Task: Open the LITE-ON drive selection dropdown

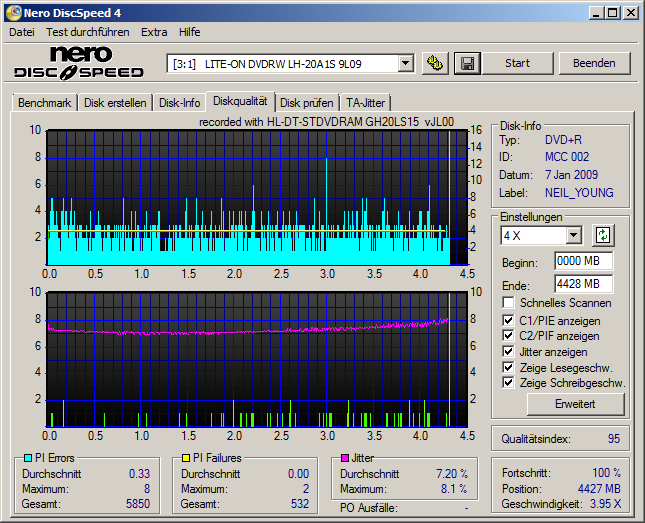Action: click(405, 64)
